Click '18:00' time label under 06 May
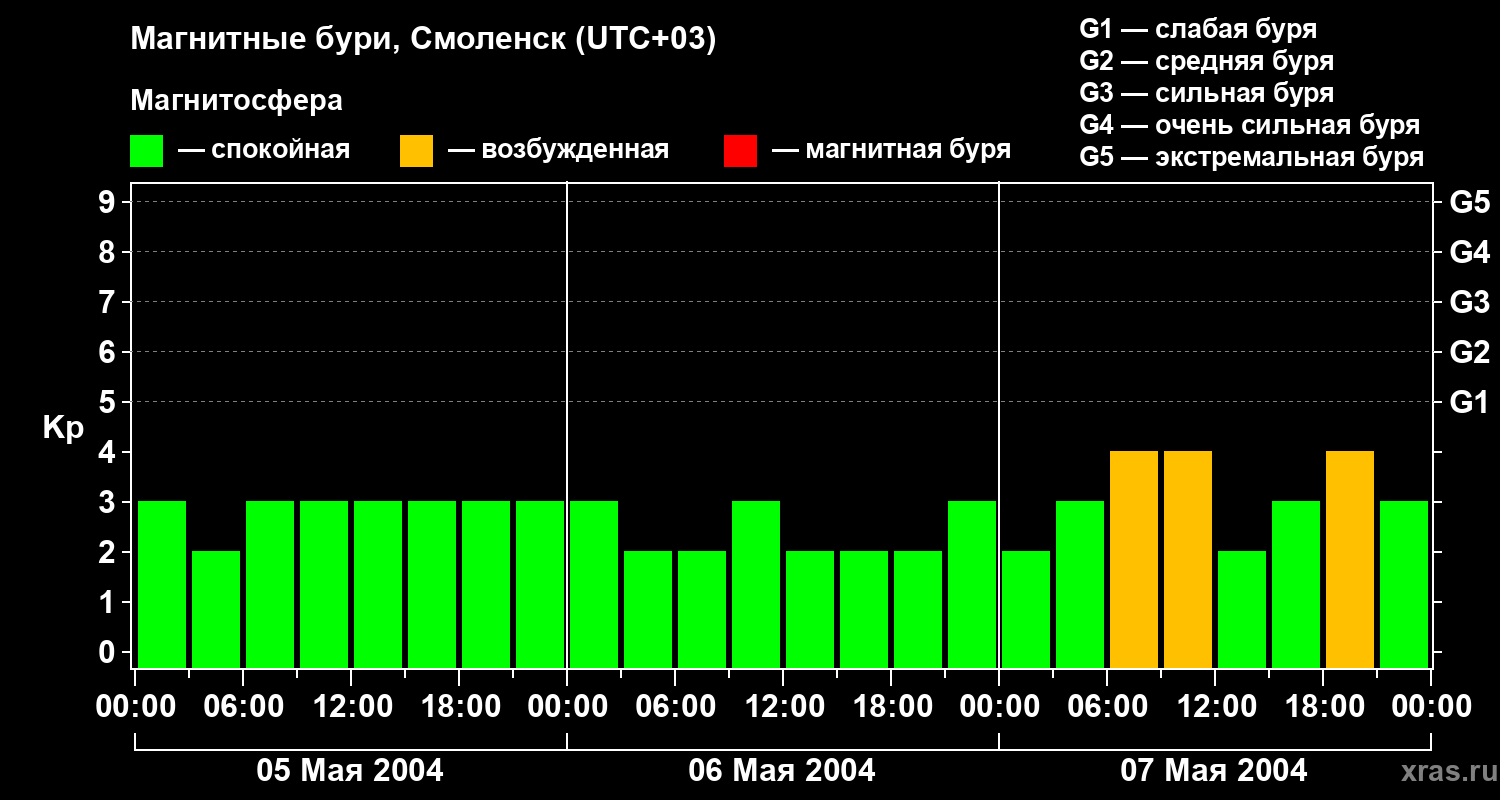Viewport: 1500px width, 800px height. (891, 707)
